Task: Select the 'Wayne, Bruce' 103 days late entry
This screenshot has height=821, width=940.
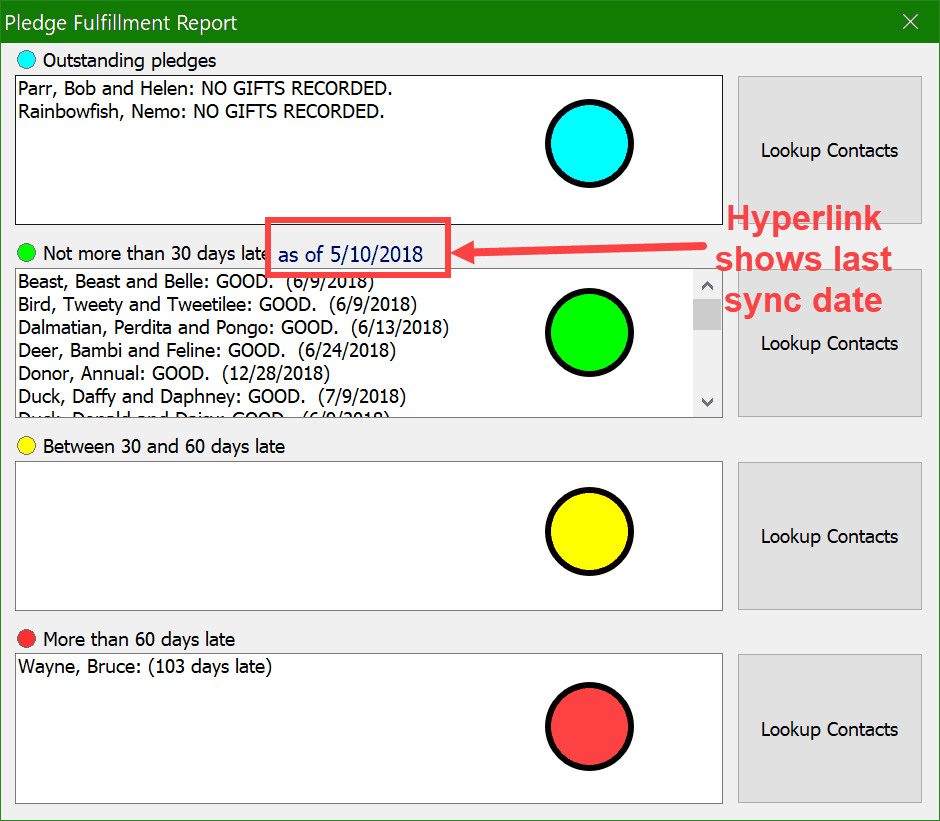Action: coord(145,667)
